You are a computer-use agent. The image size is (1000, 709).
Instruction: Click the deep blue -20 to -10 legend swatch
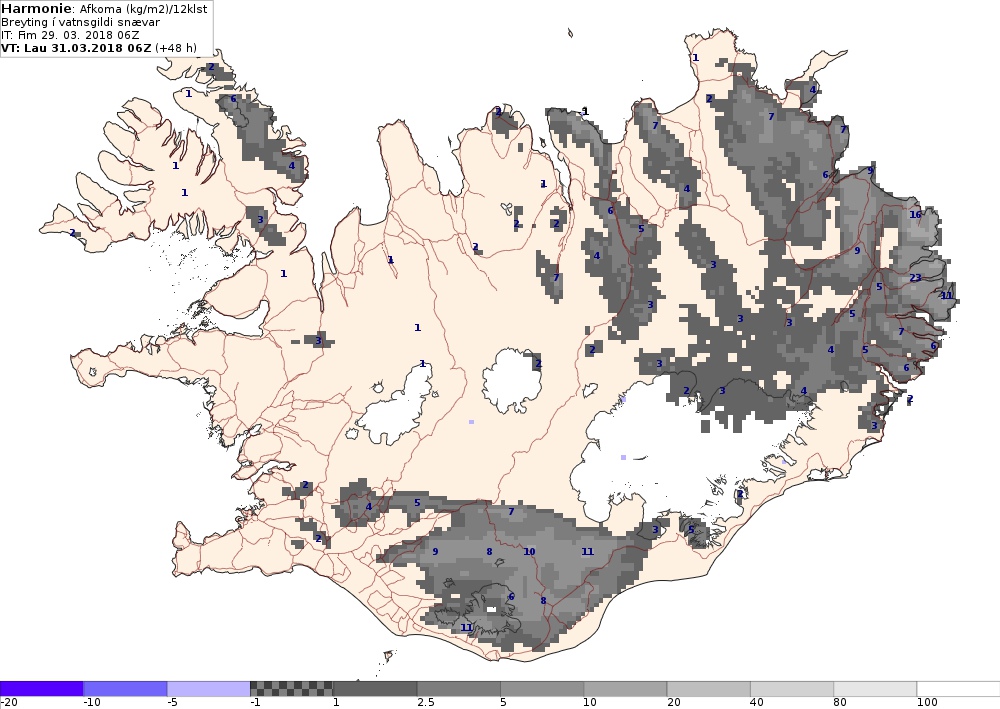pos(41,689)
